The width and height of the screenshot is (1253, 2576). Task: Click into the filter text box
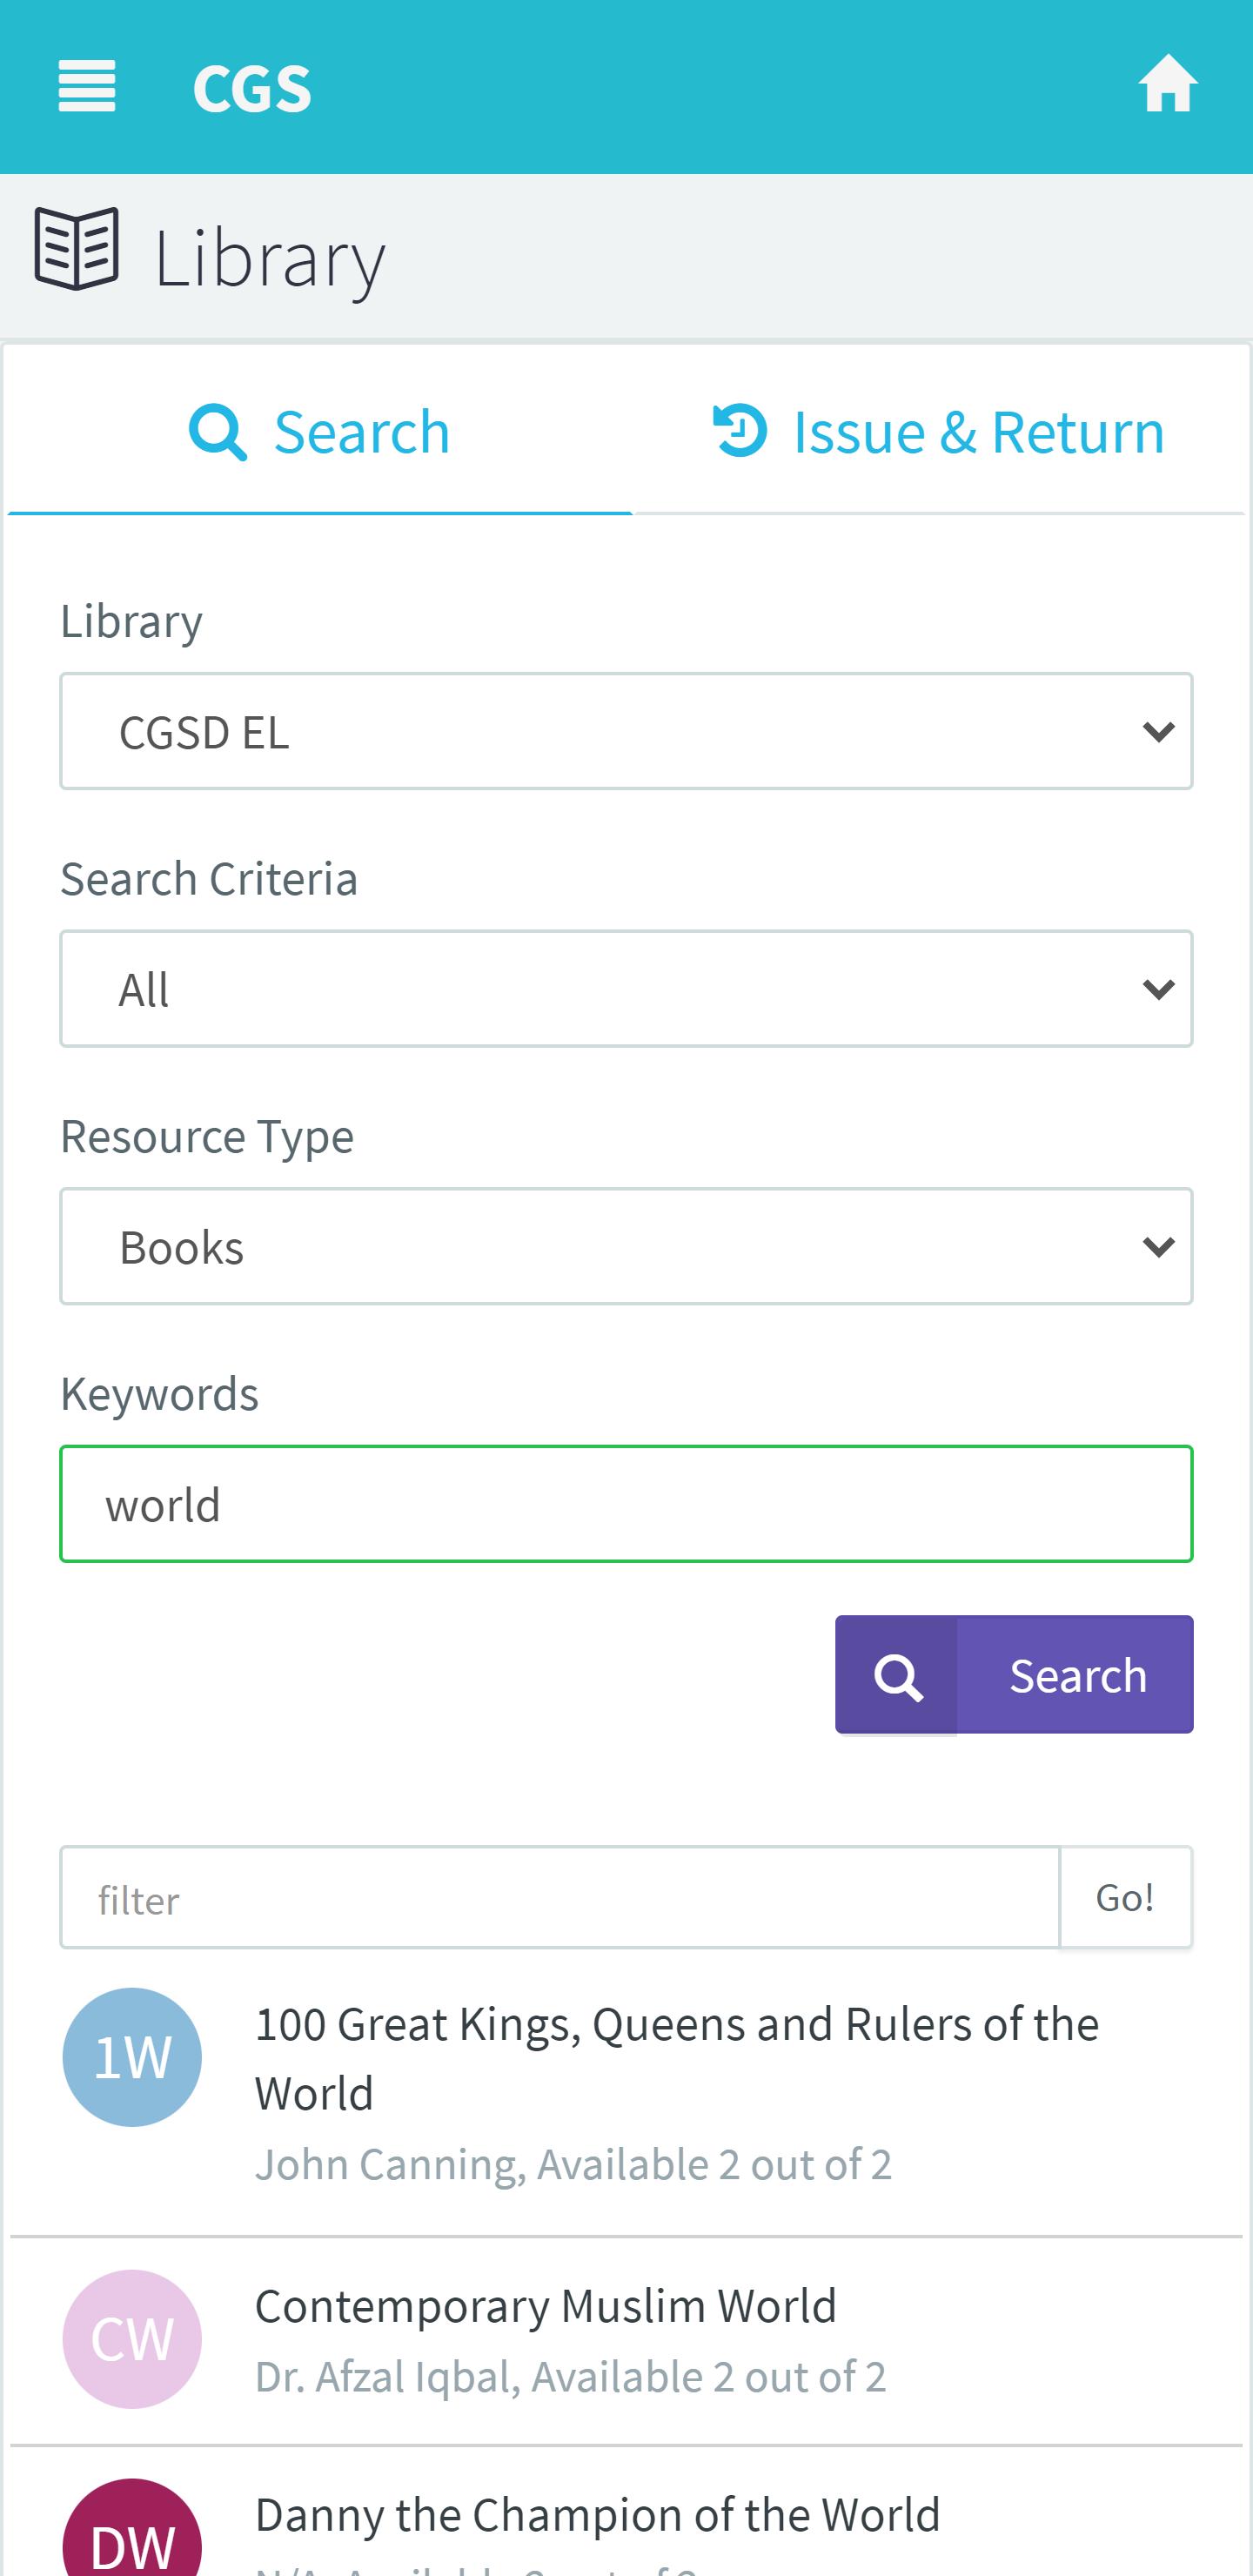click(560, 1897)
